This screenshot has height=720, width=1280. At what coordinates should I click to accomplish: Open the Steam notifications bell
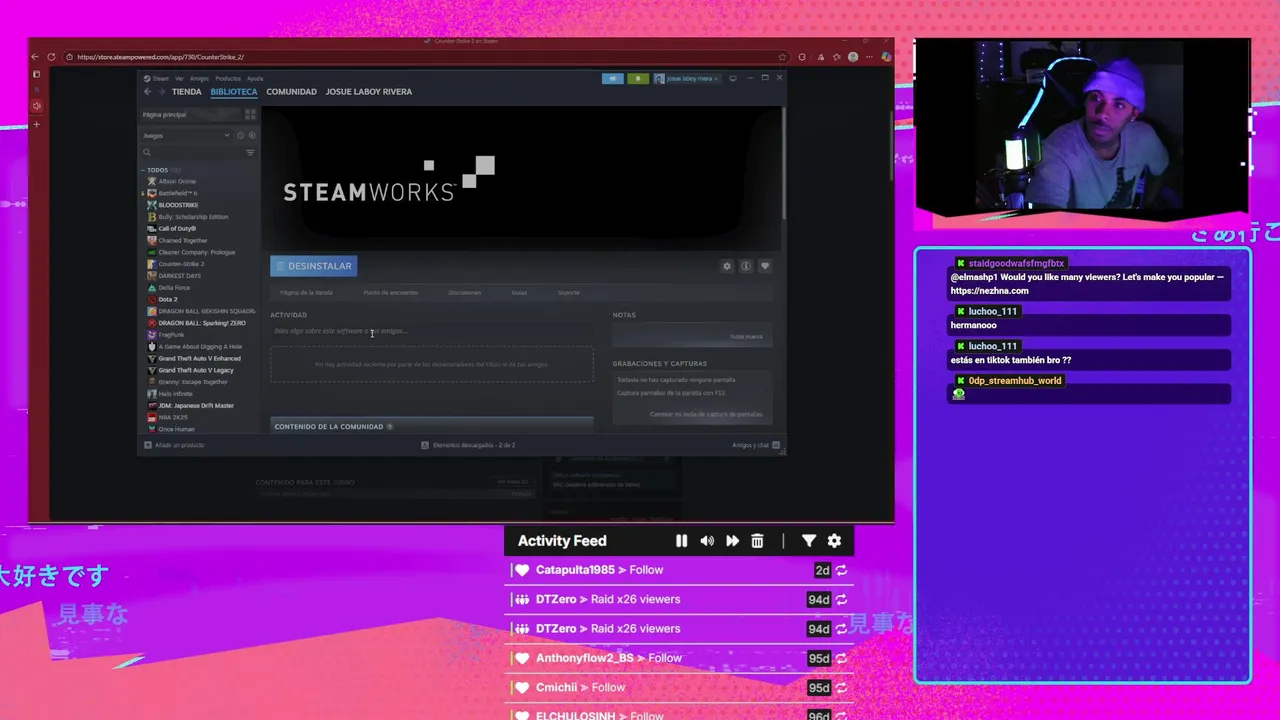[638, 78]
